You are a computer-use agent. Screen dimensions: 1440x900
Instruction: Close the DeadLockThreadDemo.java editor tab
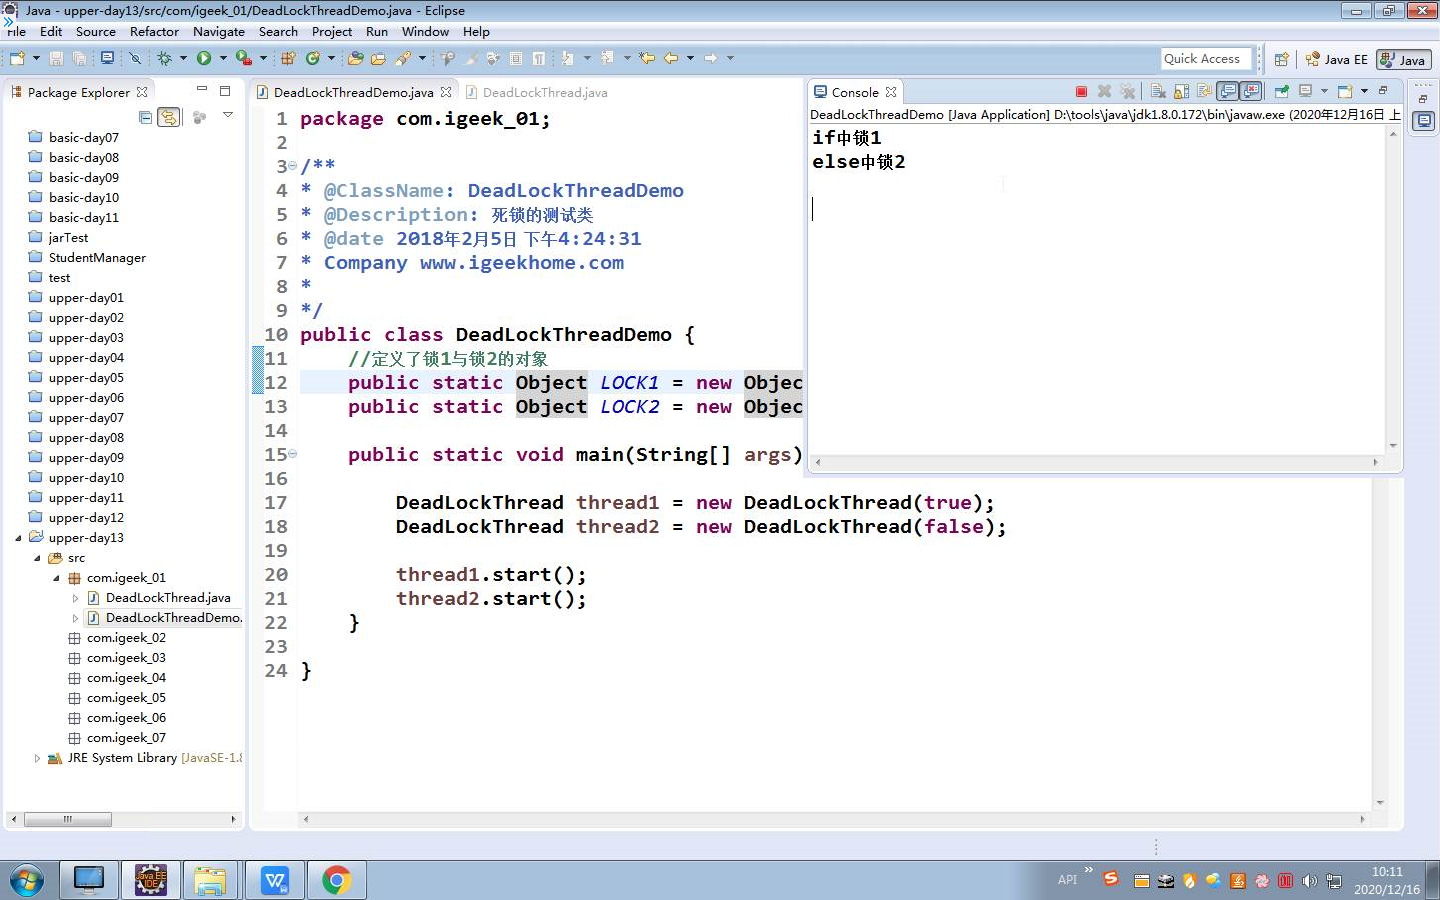pos(446,92)
